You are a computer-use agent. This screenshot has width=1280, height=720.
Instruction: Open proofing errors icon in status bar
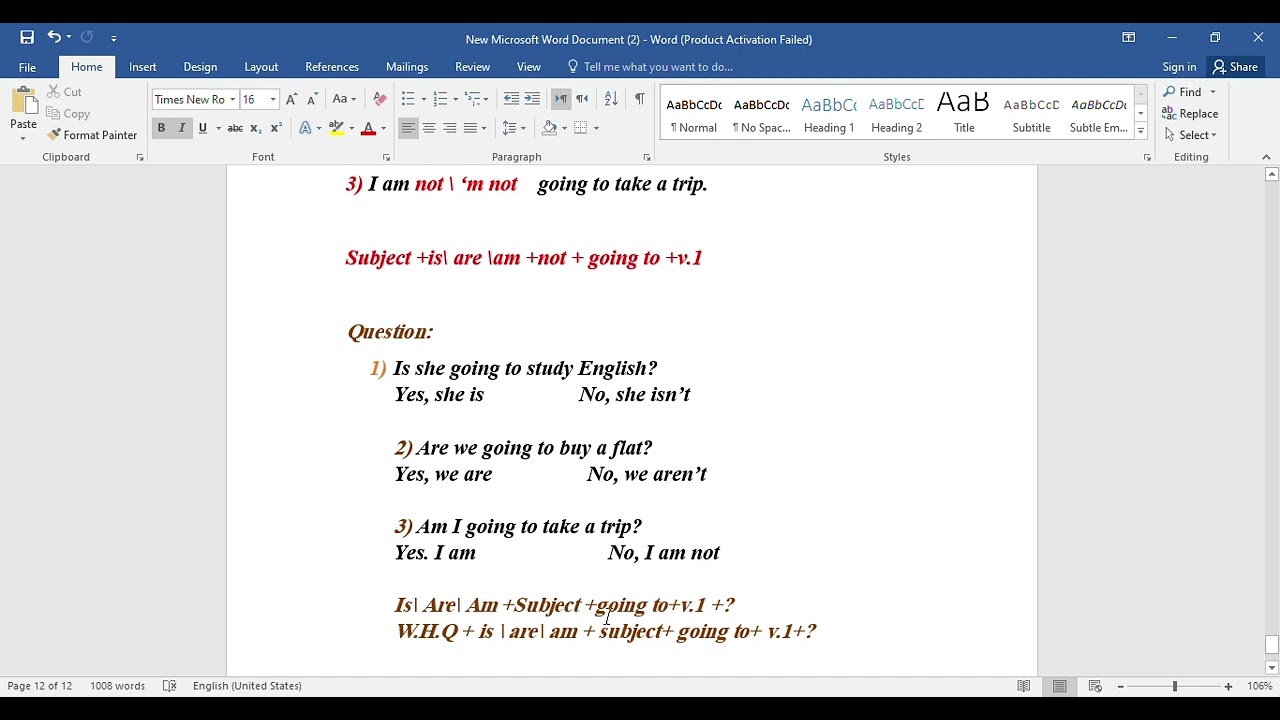[170, 686]
